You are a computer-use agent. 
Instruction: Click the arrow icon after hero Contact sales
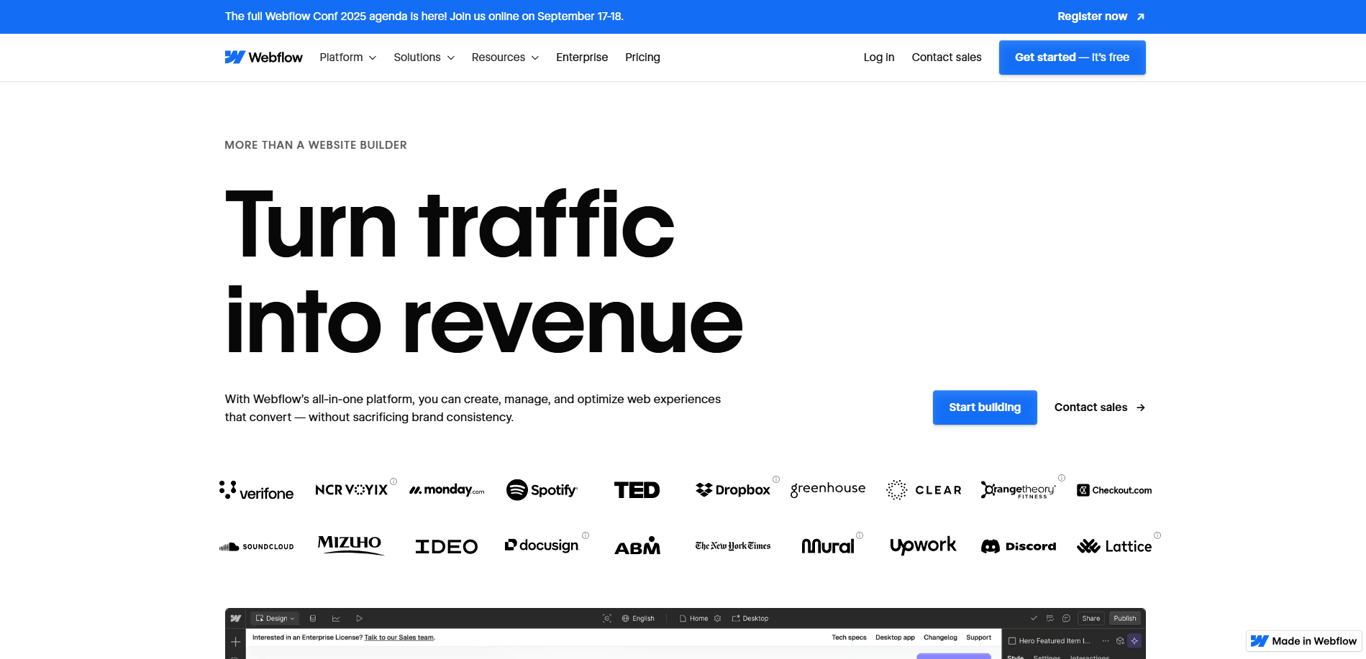coord(1140,407)
